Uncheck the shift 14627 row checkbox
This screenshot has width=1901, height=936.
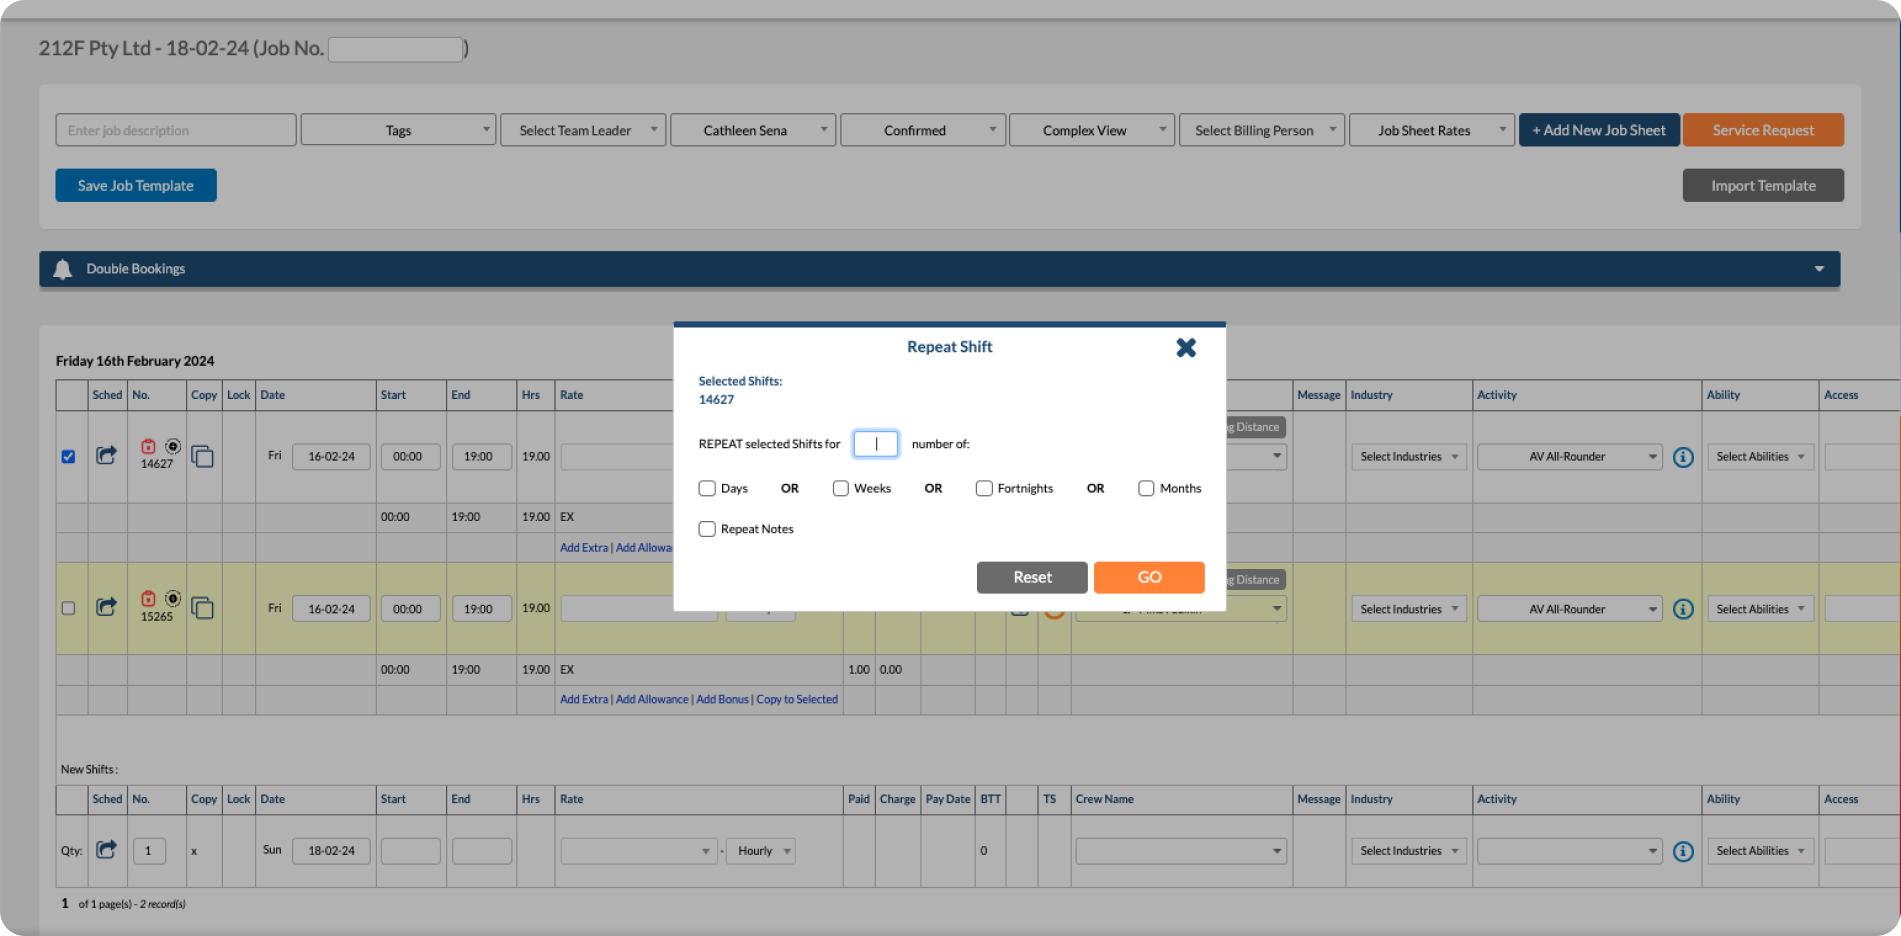68,457
